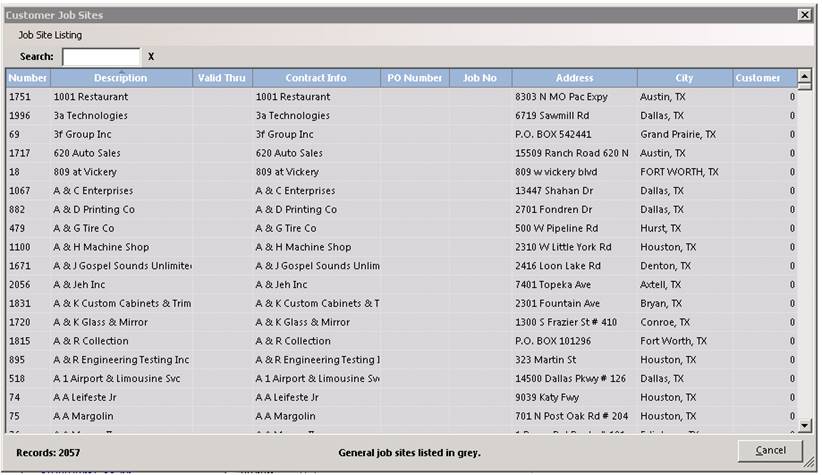The height and width of the screenshot is (475, 822).
Task: Click the Job No column header
Action: pos(479,78)
